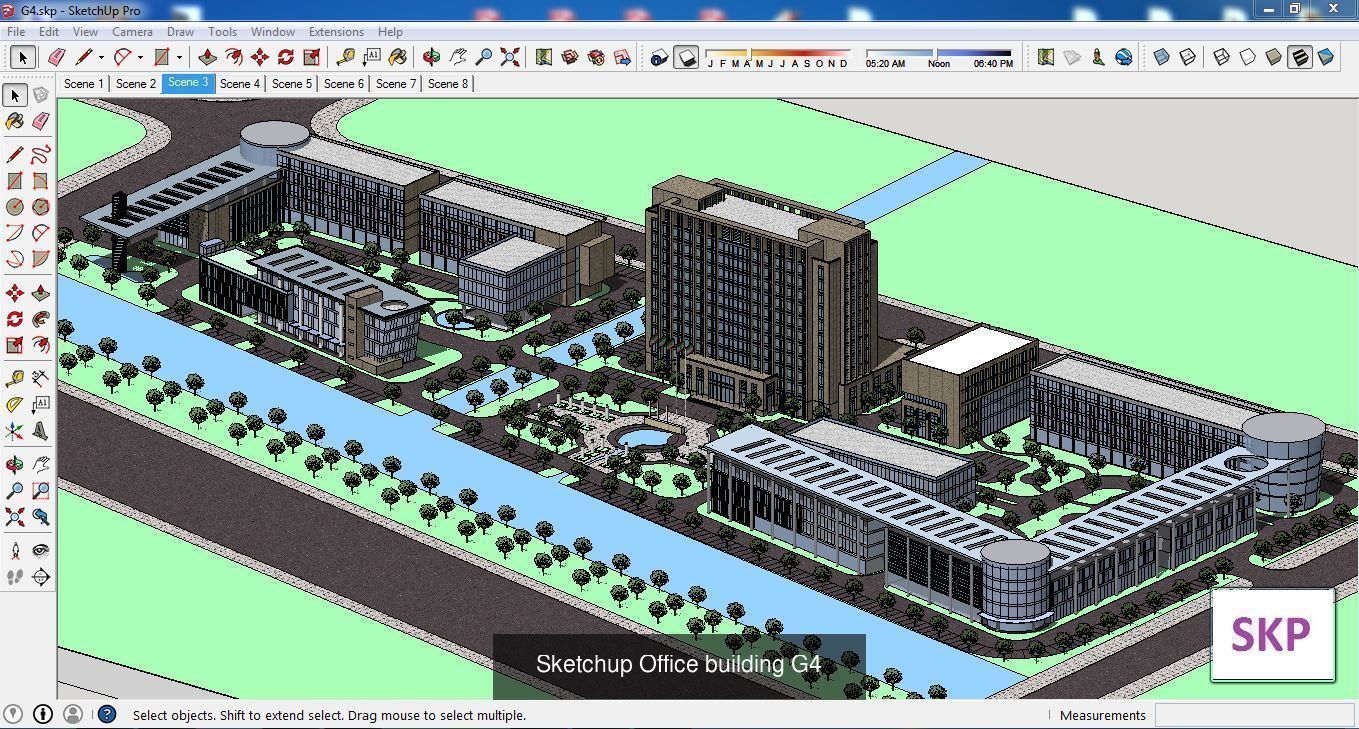Select the Position Camera tool
1359x729 pixels.
click(x=14, y=551)
